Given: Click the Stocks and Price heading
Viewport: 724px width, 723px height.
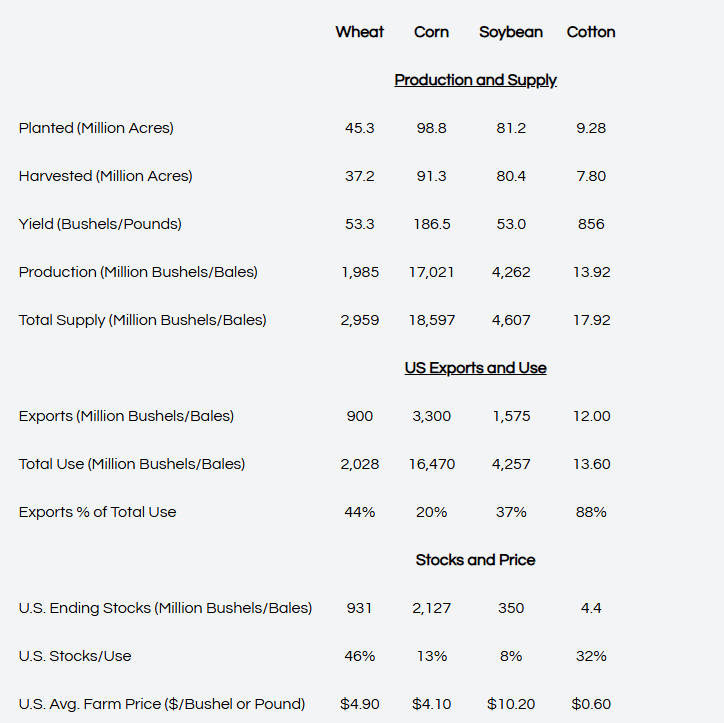Looking at the screenshot, I should [x=475, y=560].
